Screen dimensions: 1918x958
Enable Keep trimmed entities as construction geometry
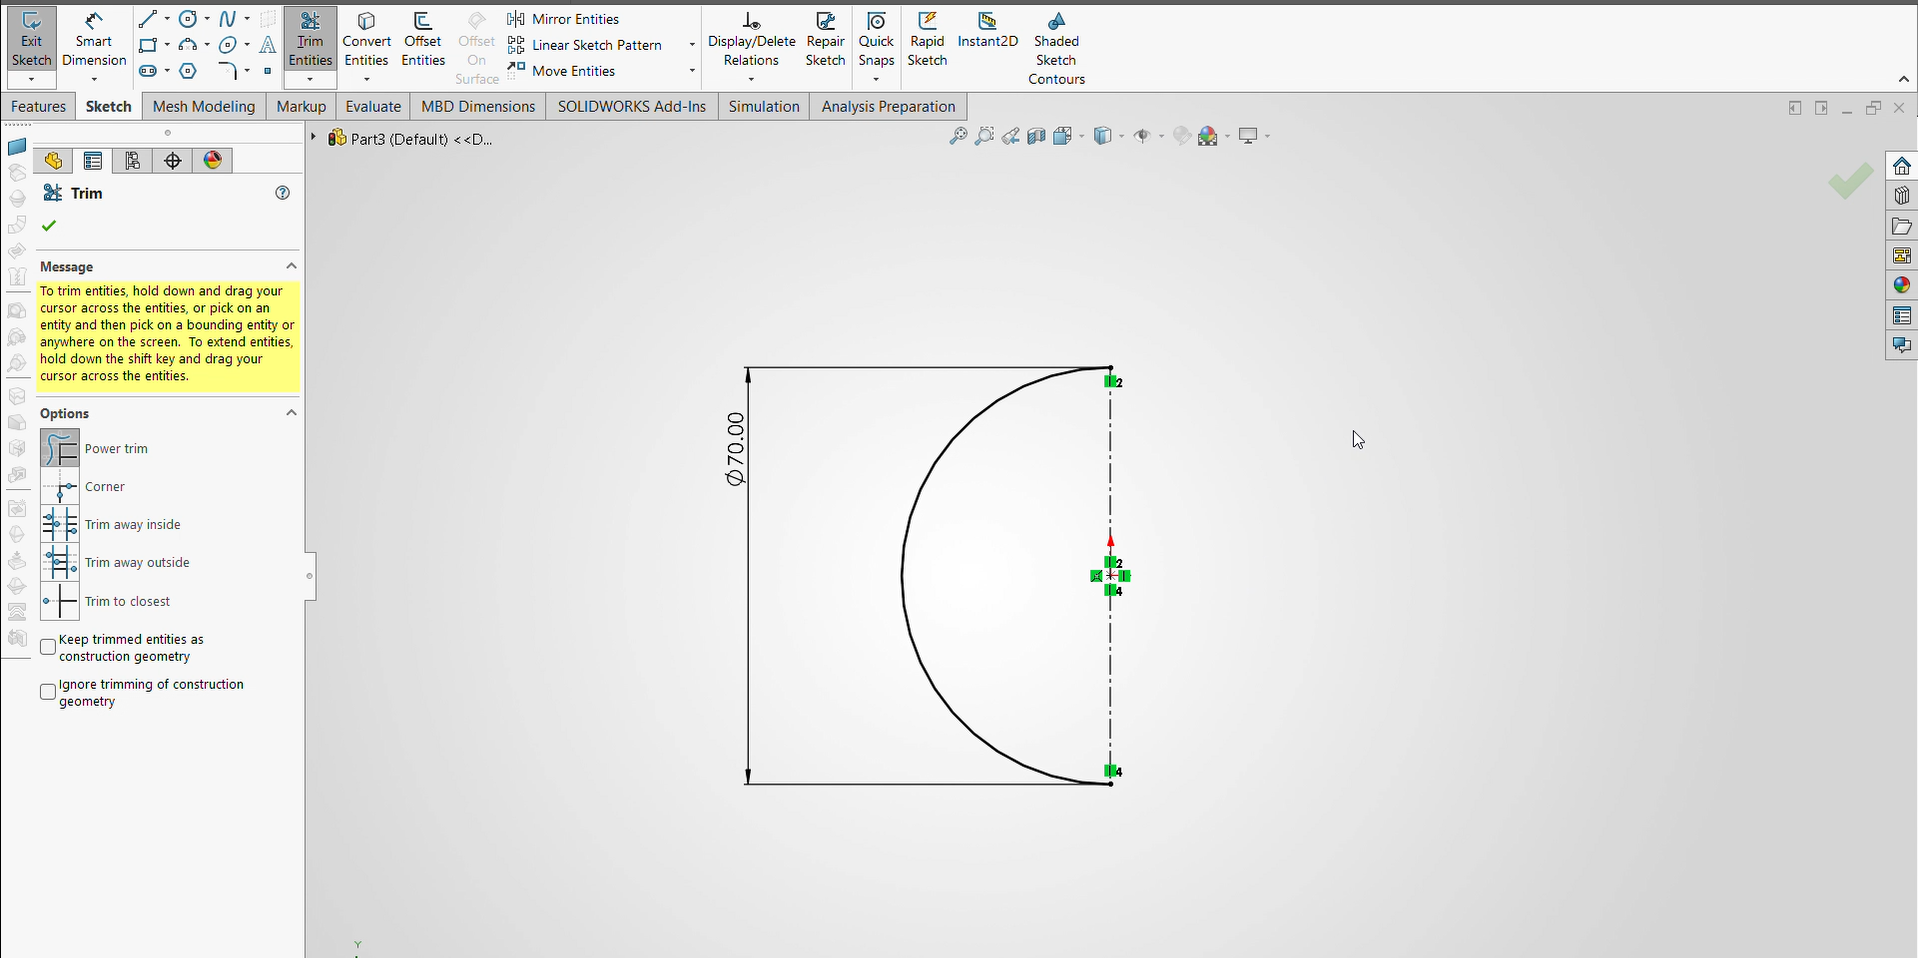pyautogui.click(x=48, y=647)
